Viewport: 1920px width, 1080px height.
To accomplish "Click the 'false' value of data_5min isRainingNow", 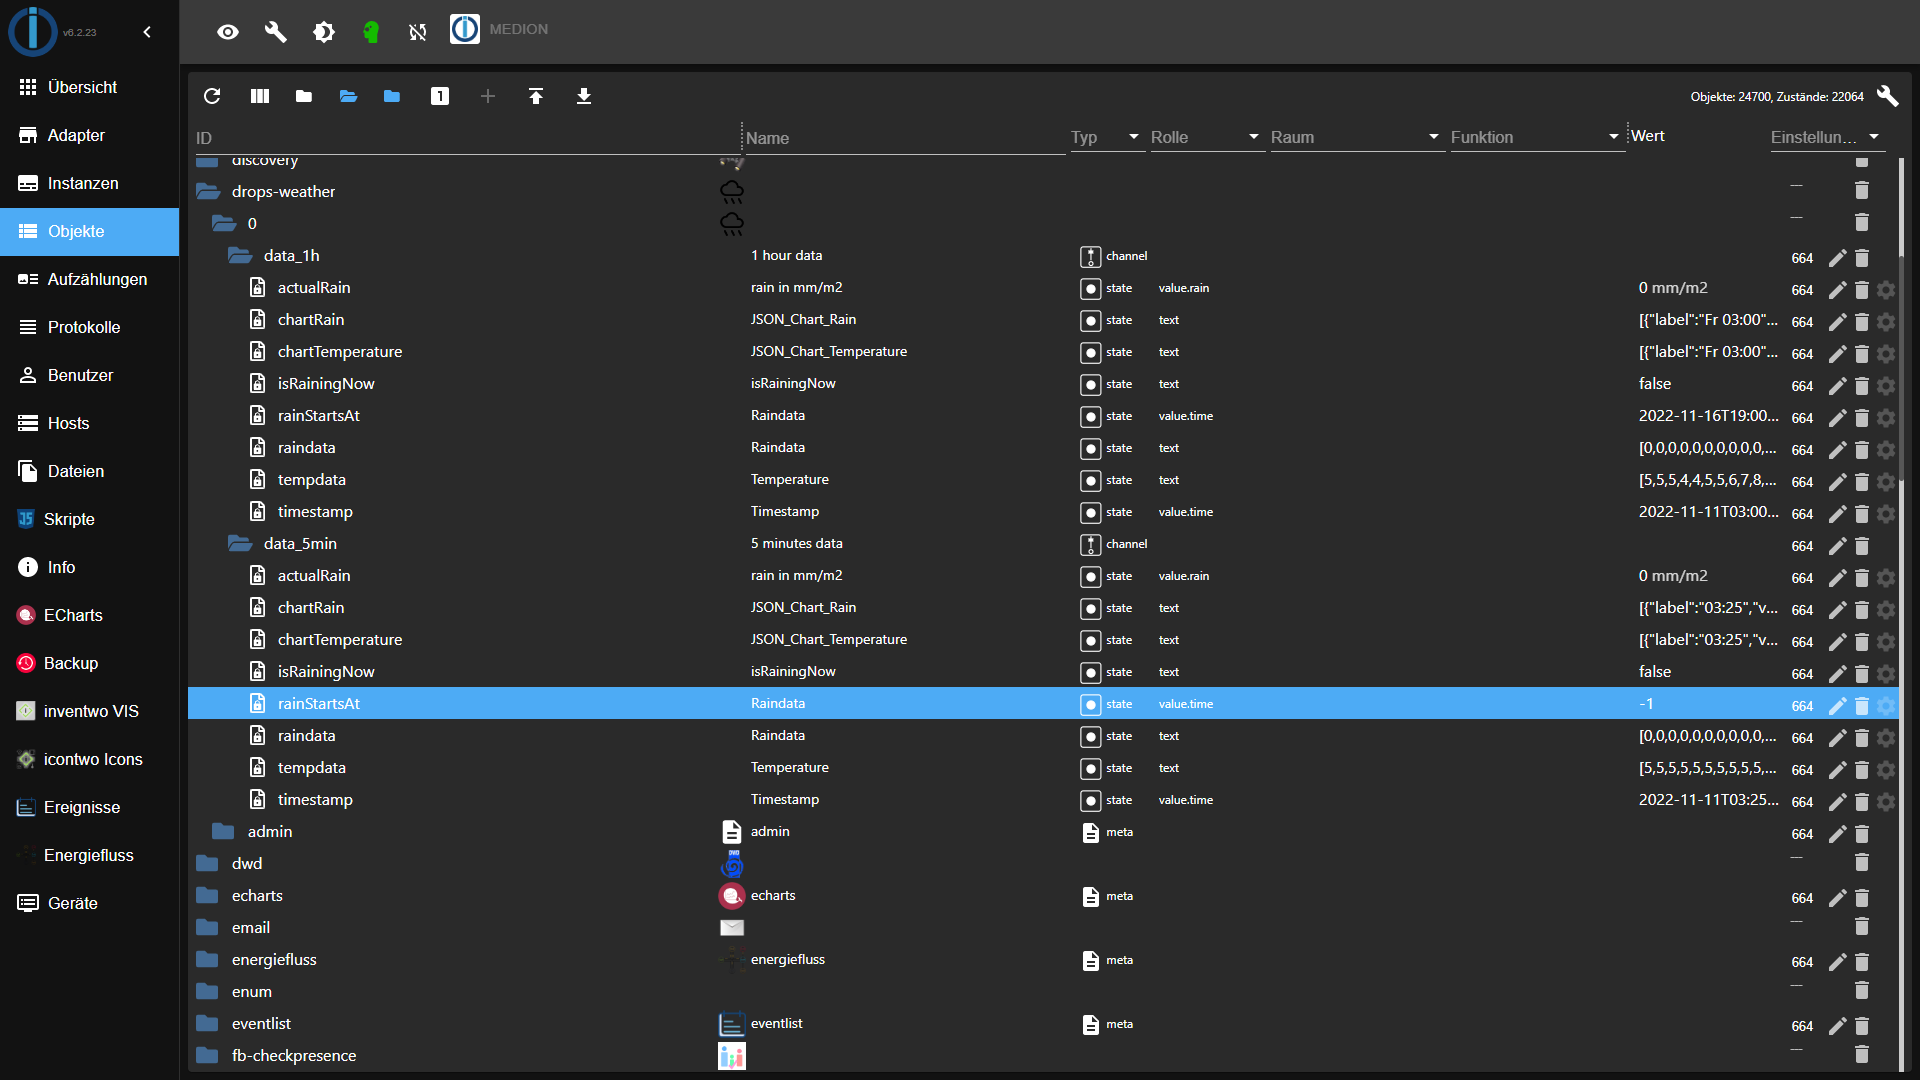I will click(x=1655, y=672).
